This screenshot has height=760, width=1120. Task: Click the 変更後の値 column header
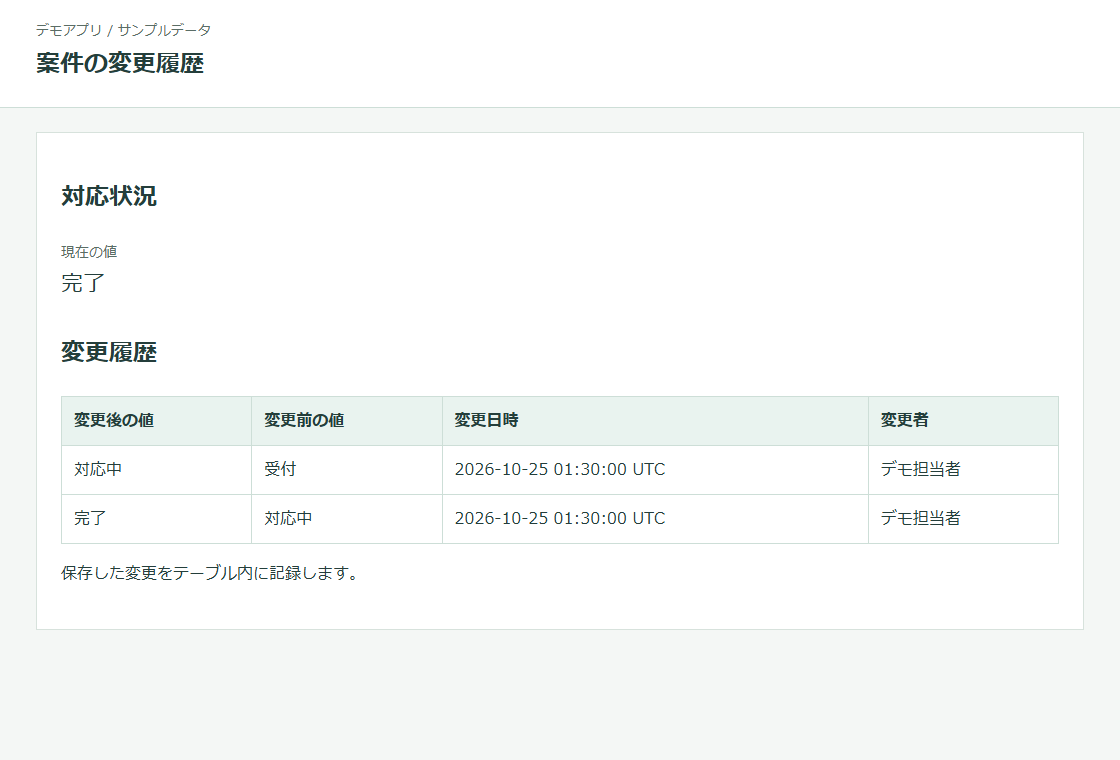tap(156, 421)
